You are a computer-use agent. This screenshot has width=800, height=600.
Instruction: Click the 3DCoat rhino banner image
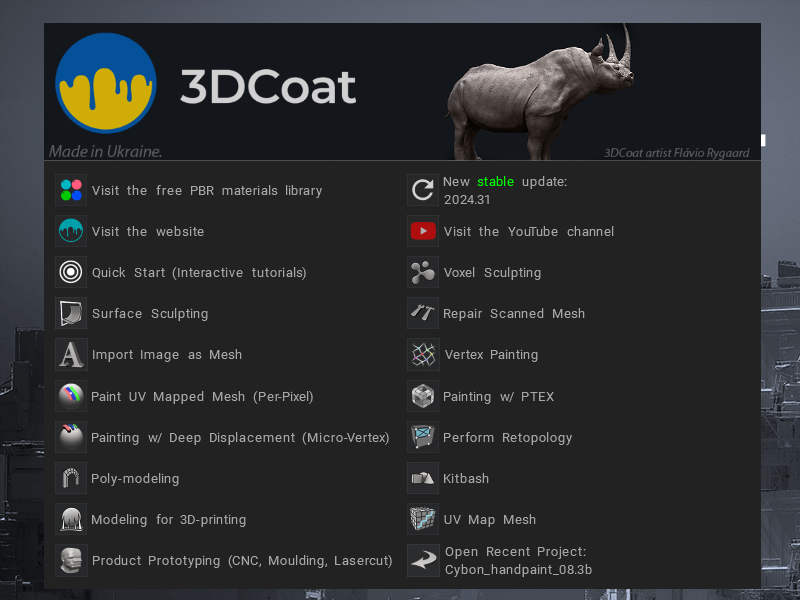(x=540, y=95)
